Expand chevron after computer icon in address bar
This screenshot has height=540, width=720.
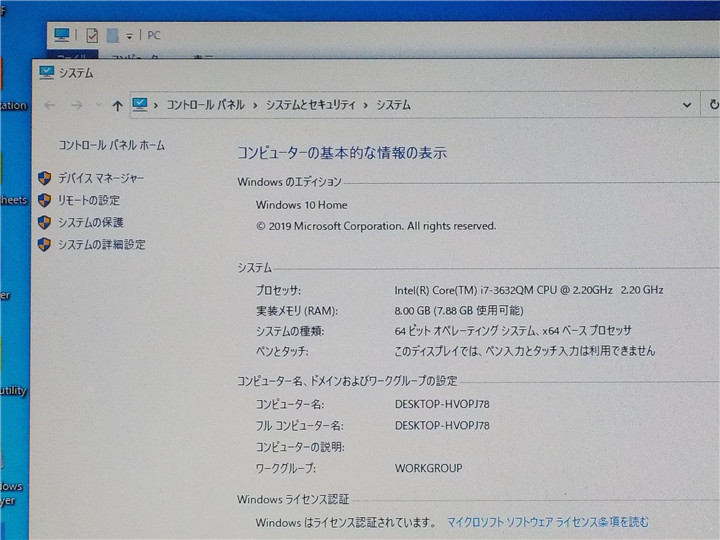tap(156, 106)
